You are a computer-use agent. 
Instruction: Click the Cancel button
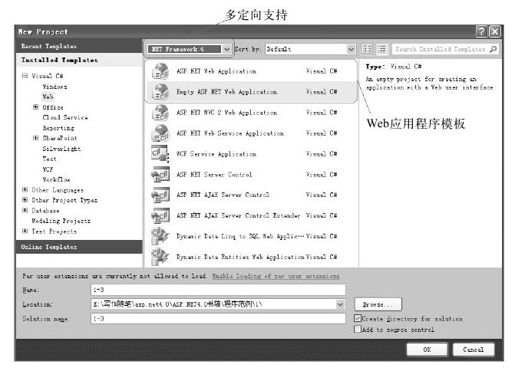473,350
